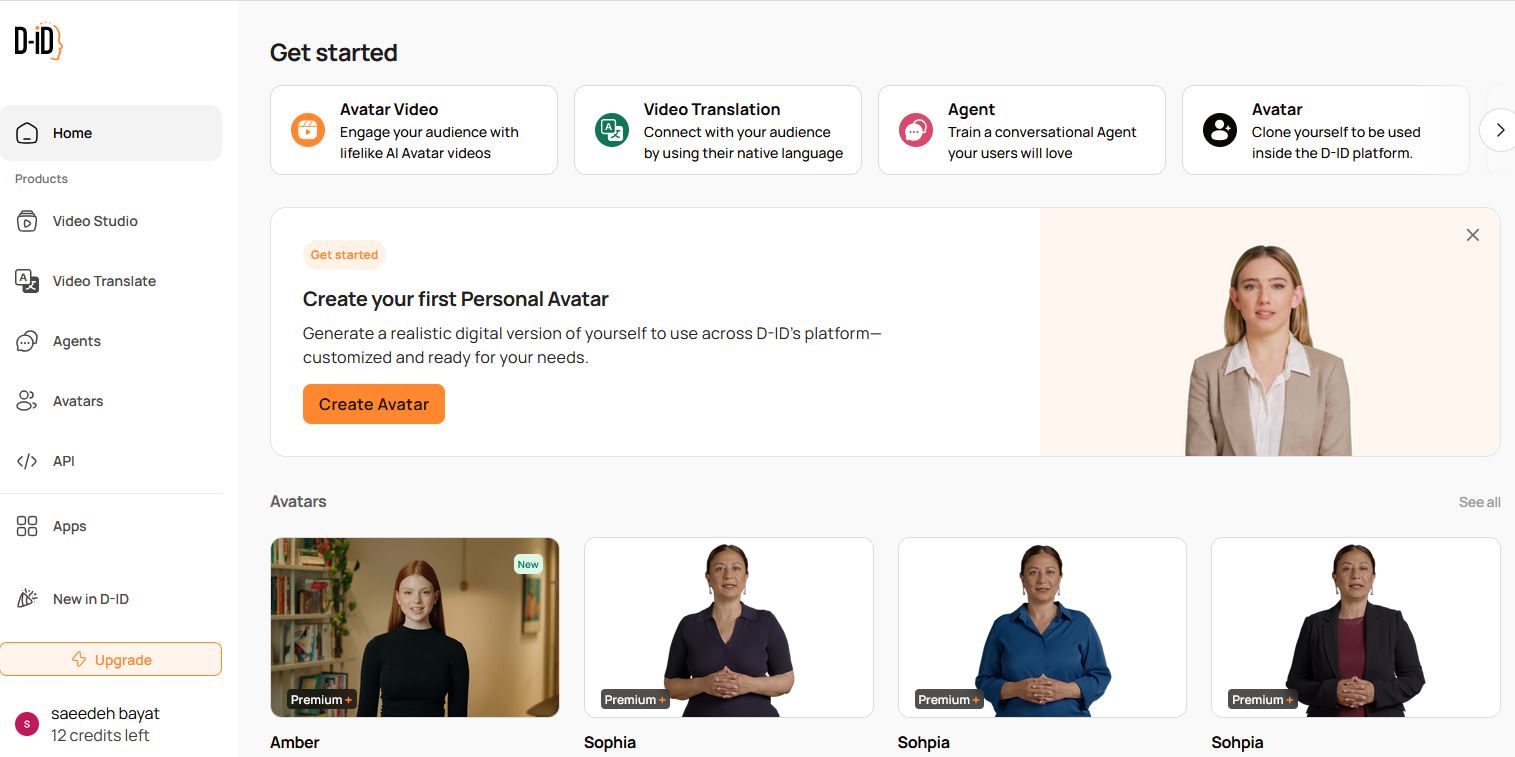Click the Upgrade button
This screenshot has height=757, width=1515.
(111, 660)
